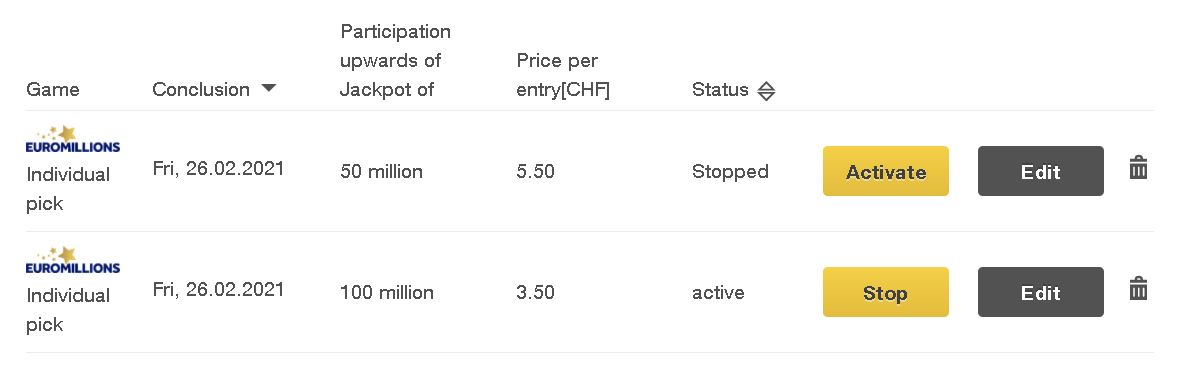Delete the 100 million subscription with trash icon
This screenshot has width=1181, height=370.
click(x=1138, y=288)
